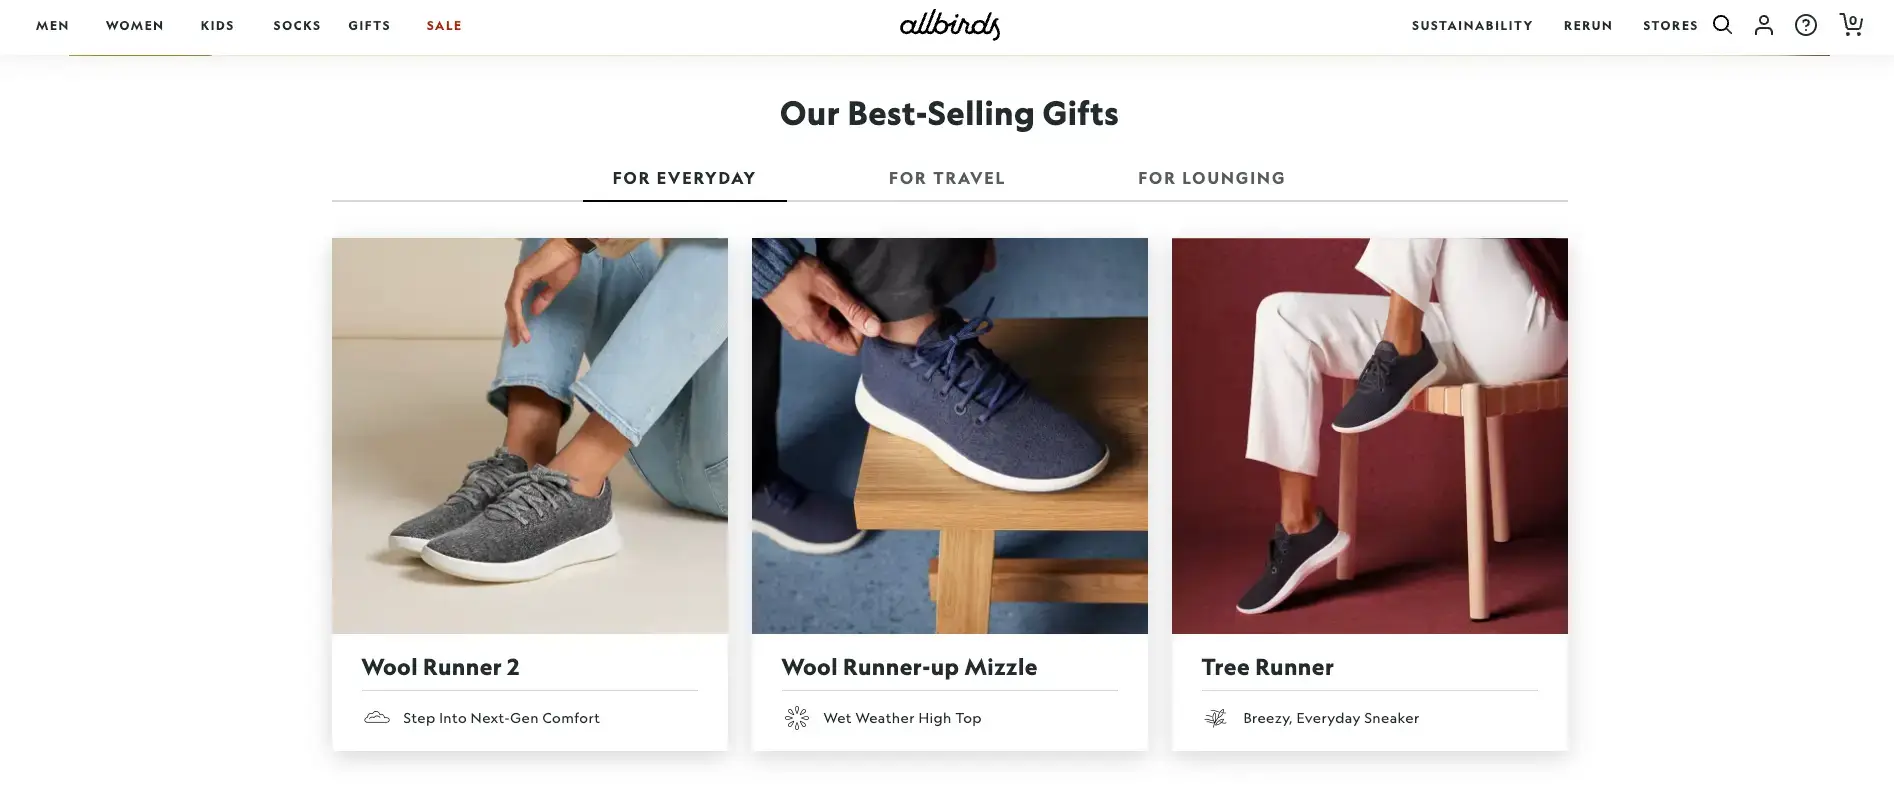
Task: Open the search icon in the header
Action: [x=1722, y=25]
